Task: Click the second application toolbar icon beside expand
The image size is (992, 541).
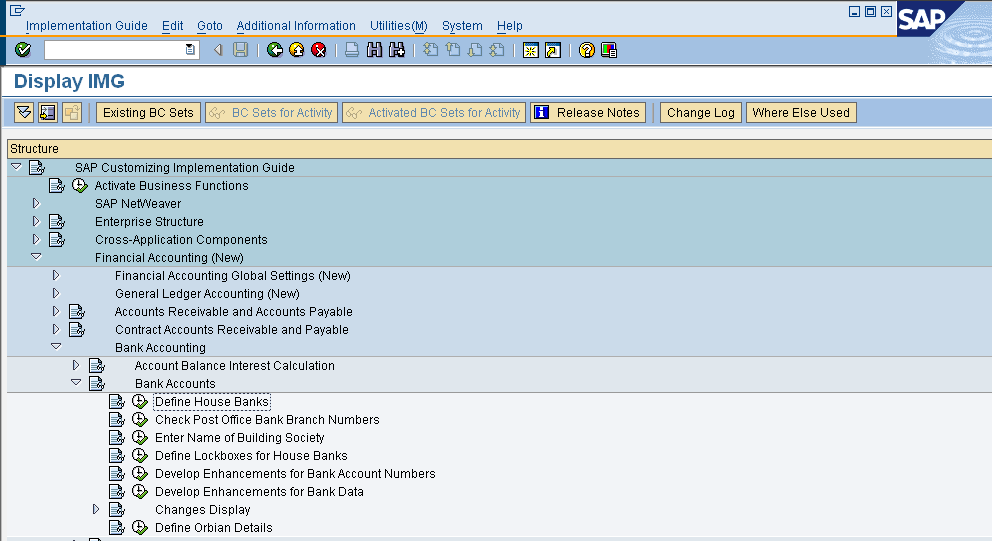Action: click(47, 113)
